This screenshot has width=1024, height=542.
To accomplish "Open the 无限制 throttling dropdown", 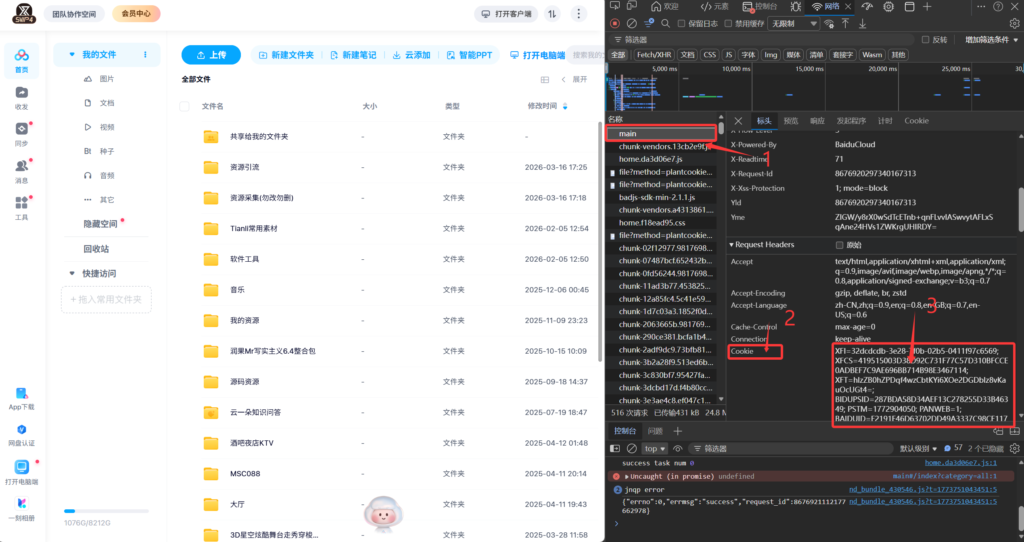I will (794, 24).
